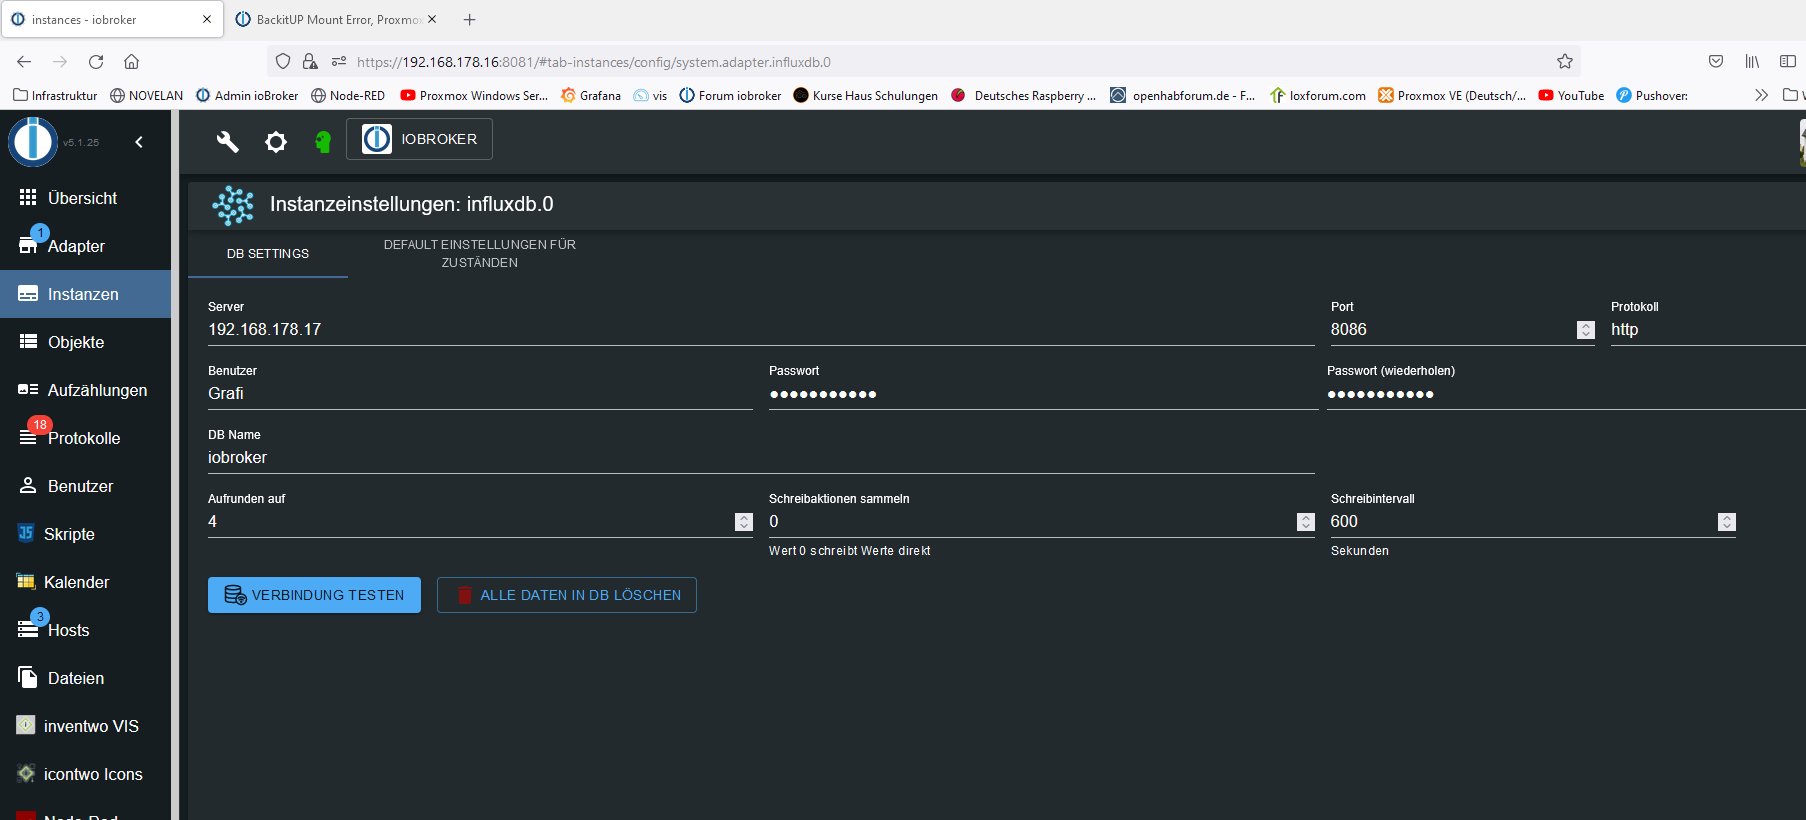Screen dimensions: 1806x820
Task: Open Objekte in the sidebar
Action: [x=86, y=342]
